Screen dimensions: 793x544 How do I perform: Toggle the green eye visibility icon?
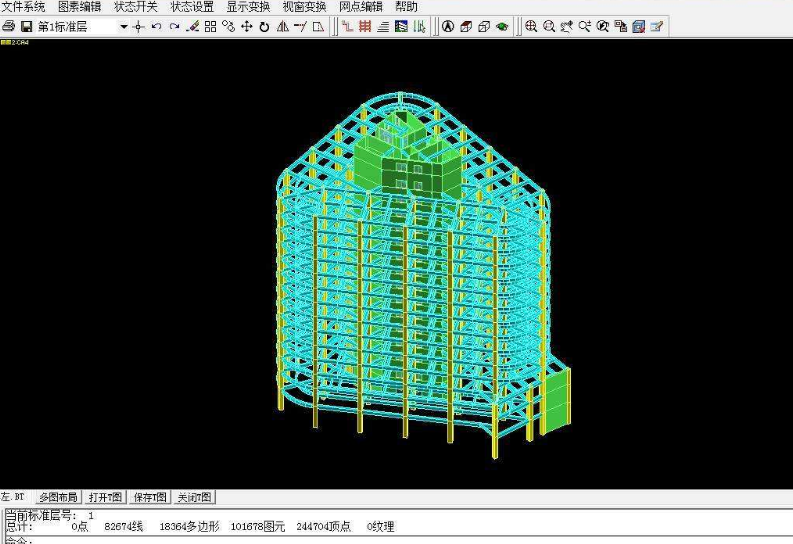[502, 26]
